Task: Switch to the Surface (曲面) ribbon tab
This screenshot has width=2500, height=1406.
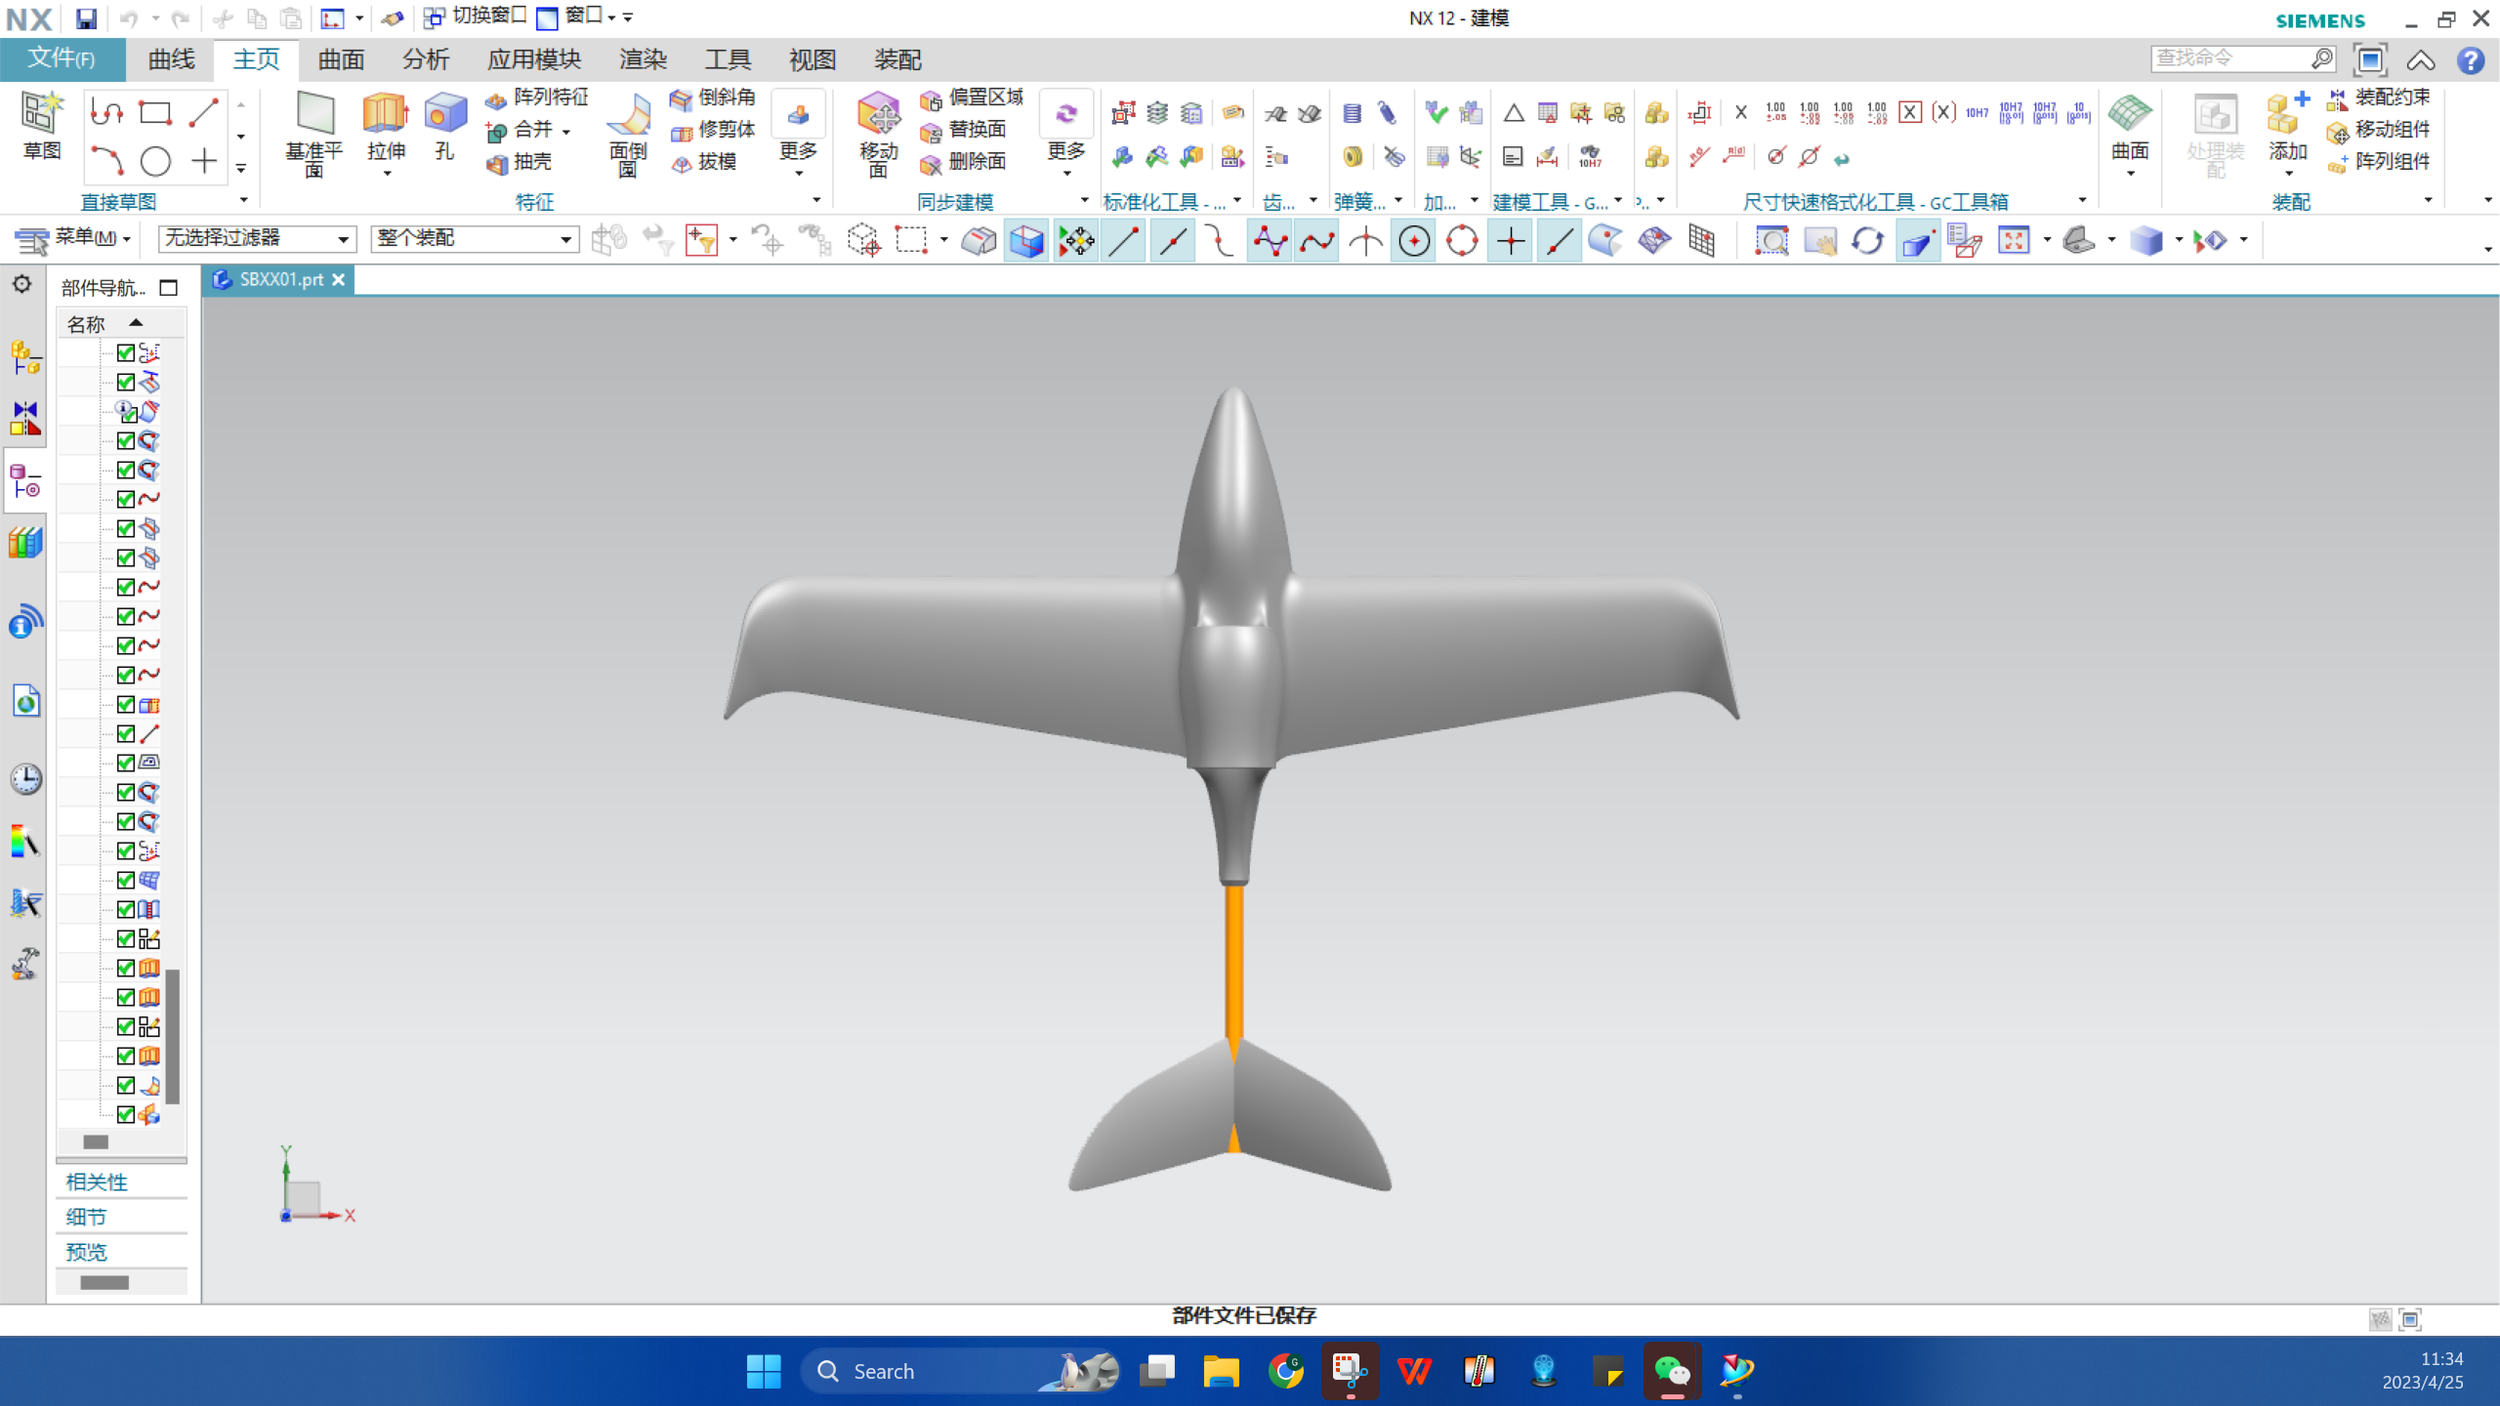Action: click(x=340, y=60)
